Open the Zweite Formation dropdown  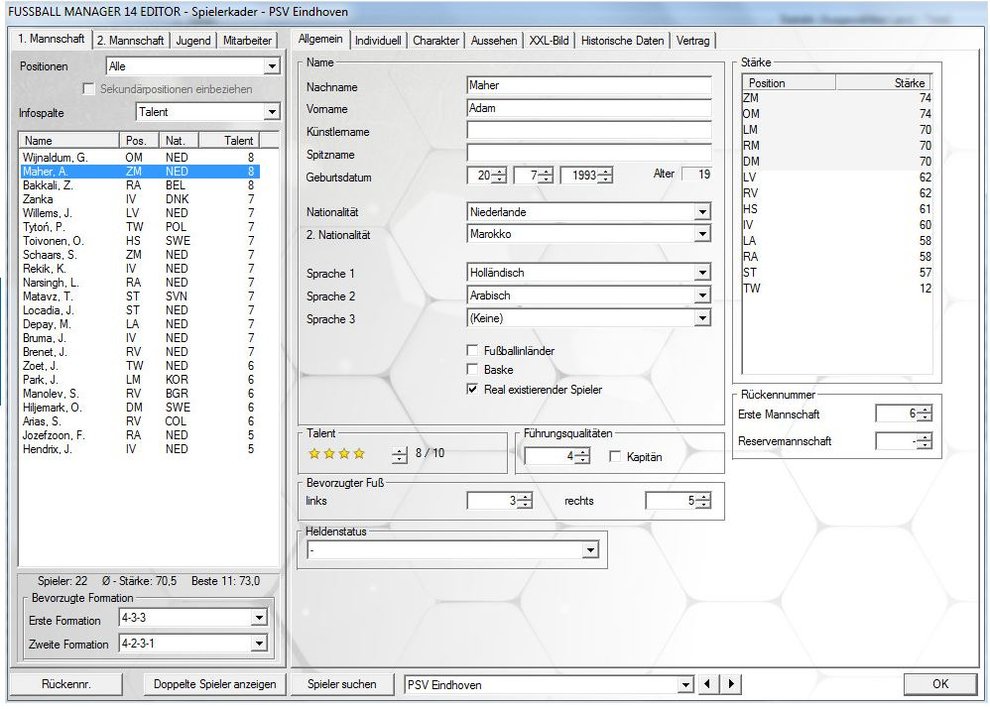tap(259, 643)
